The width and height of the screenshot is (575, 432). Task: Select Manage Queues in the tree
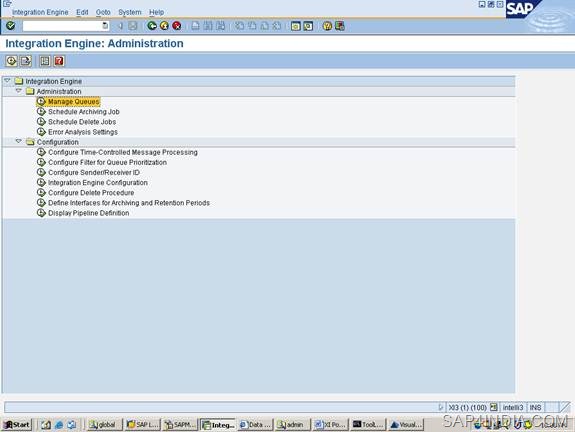(x=73, y=102)
